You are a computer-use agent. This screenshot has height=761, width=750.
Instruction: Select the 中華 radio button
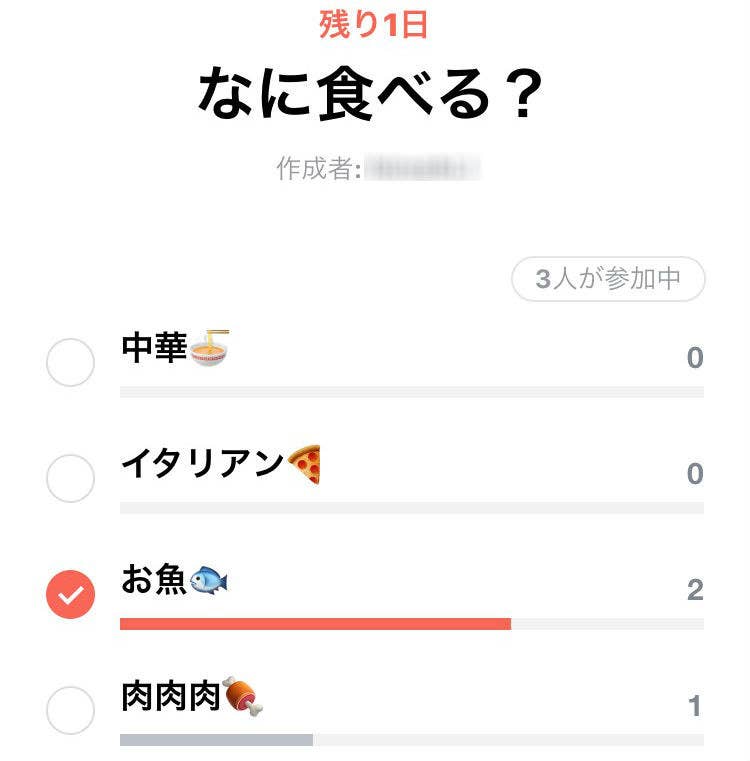(71, 362)
